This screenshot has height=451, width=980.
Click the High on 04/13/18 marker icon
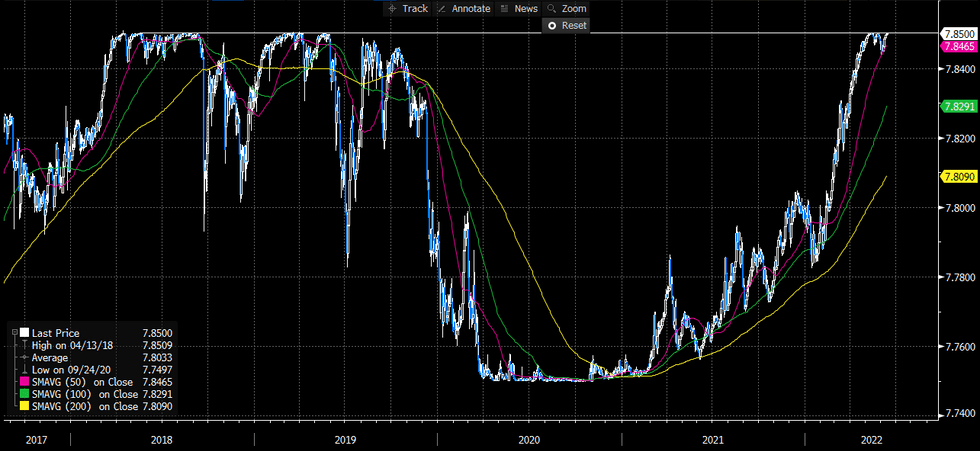(24, 345)
